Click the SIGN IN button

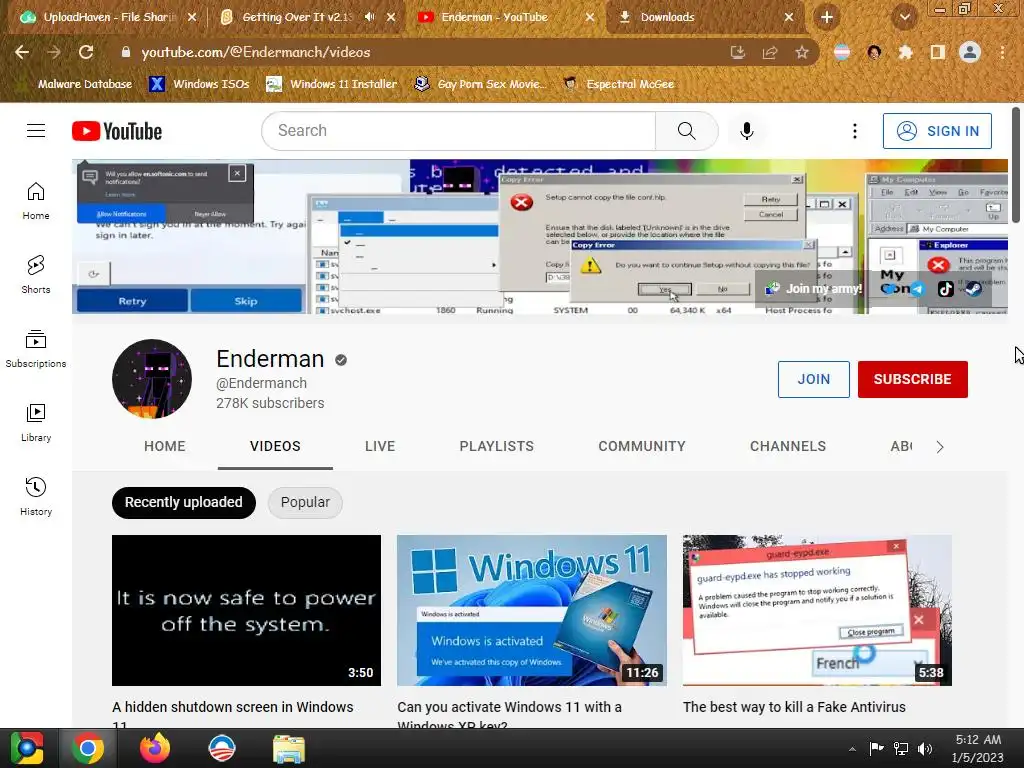point(937,131)
